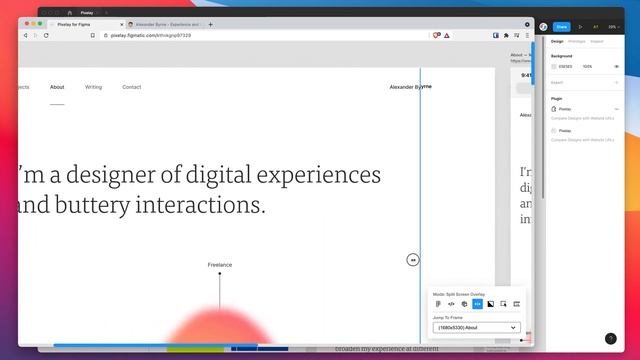Screen dimensions: 640x360
Task: Click the Alexander Byrne site name
Action: tap(410, 87)
